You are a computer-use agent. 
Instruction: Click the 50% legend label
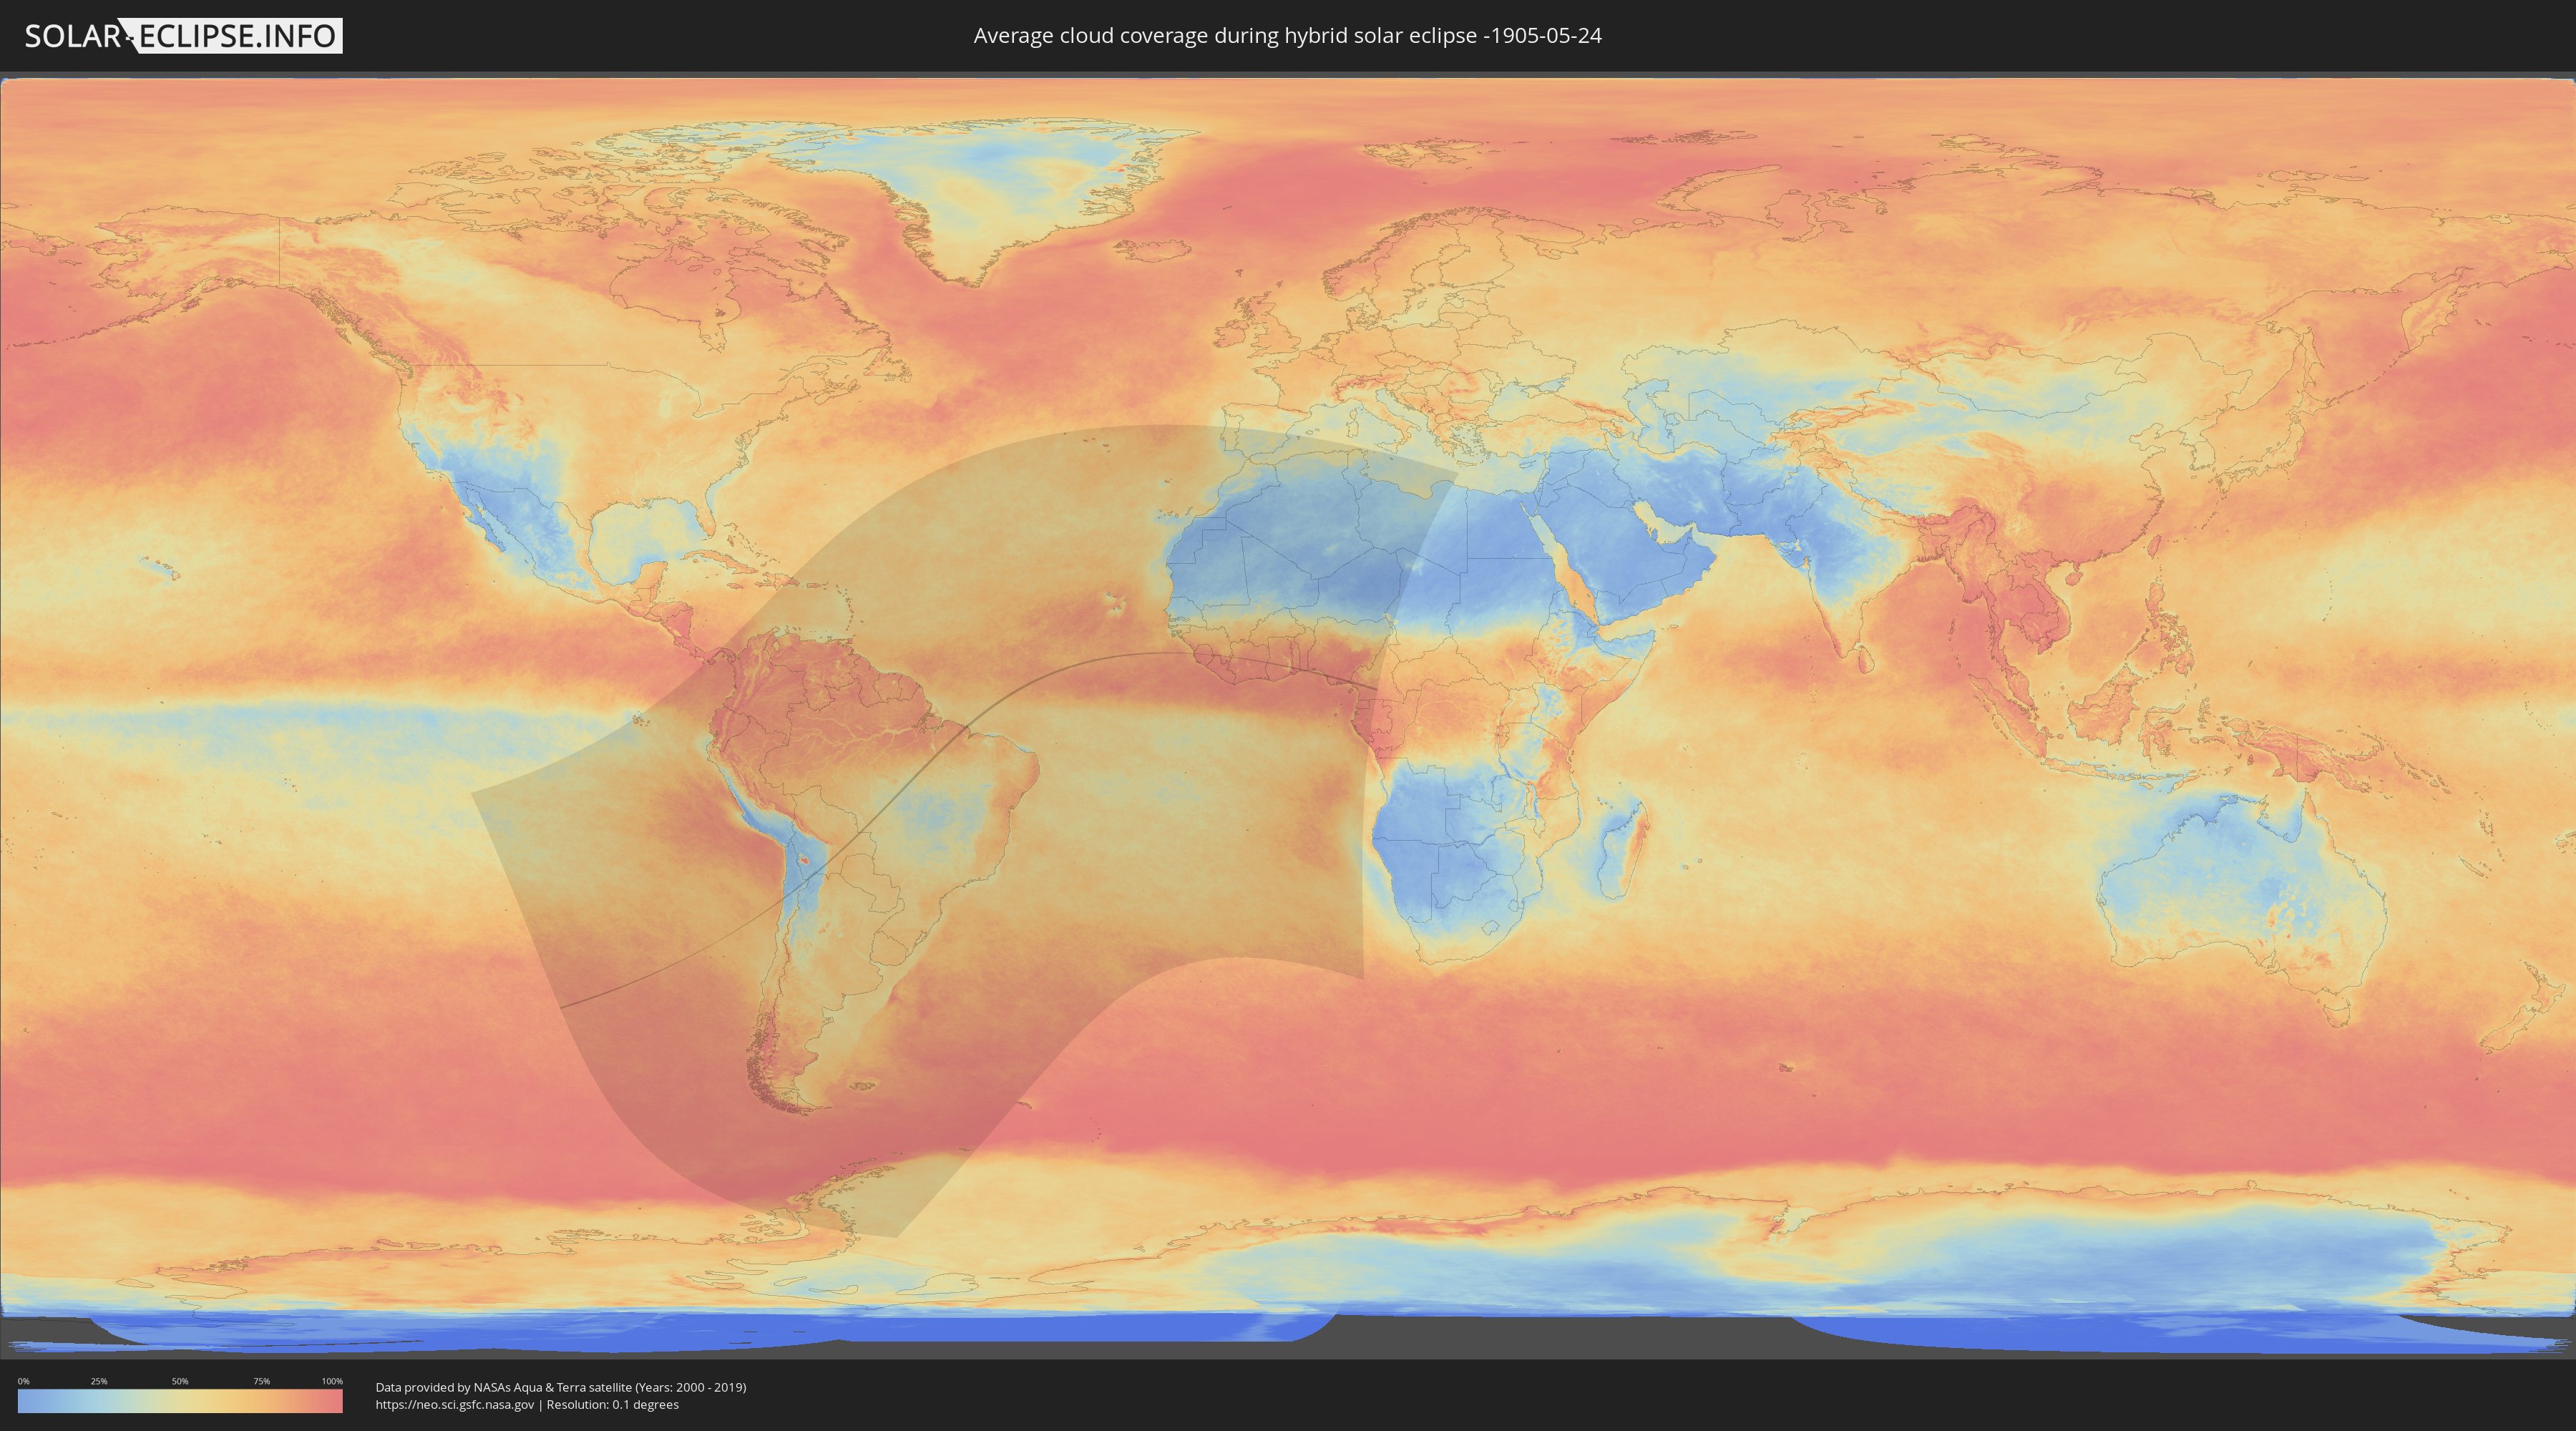click(180, 1381)
